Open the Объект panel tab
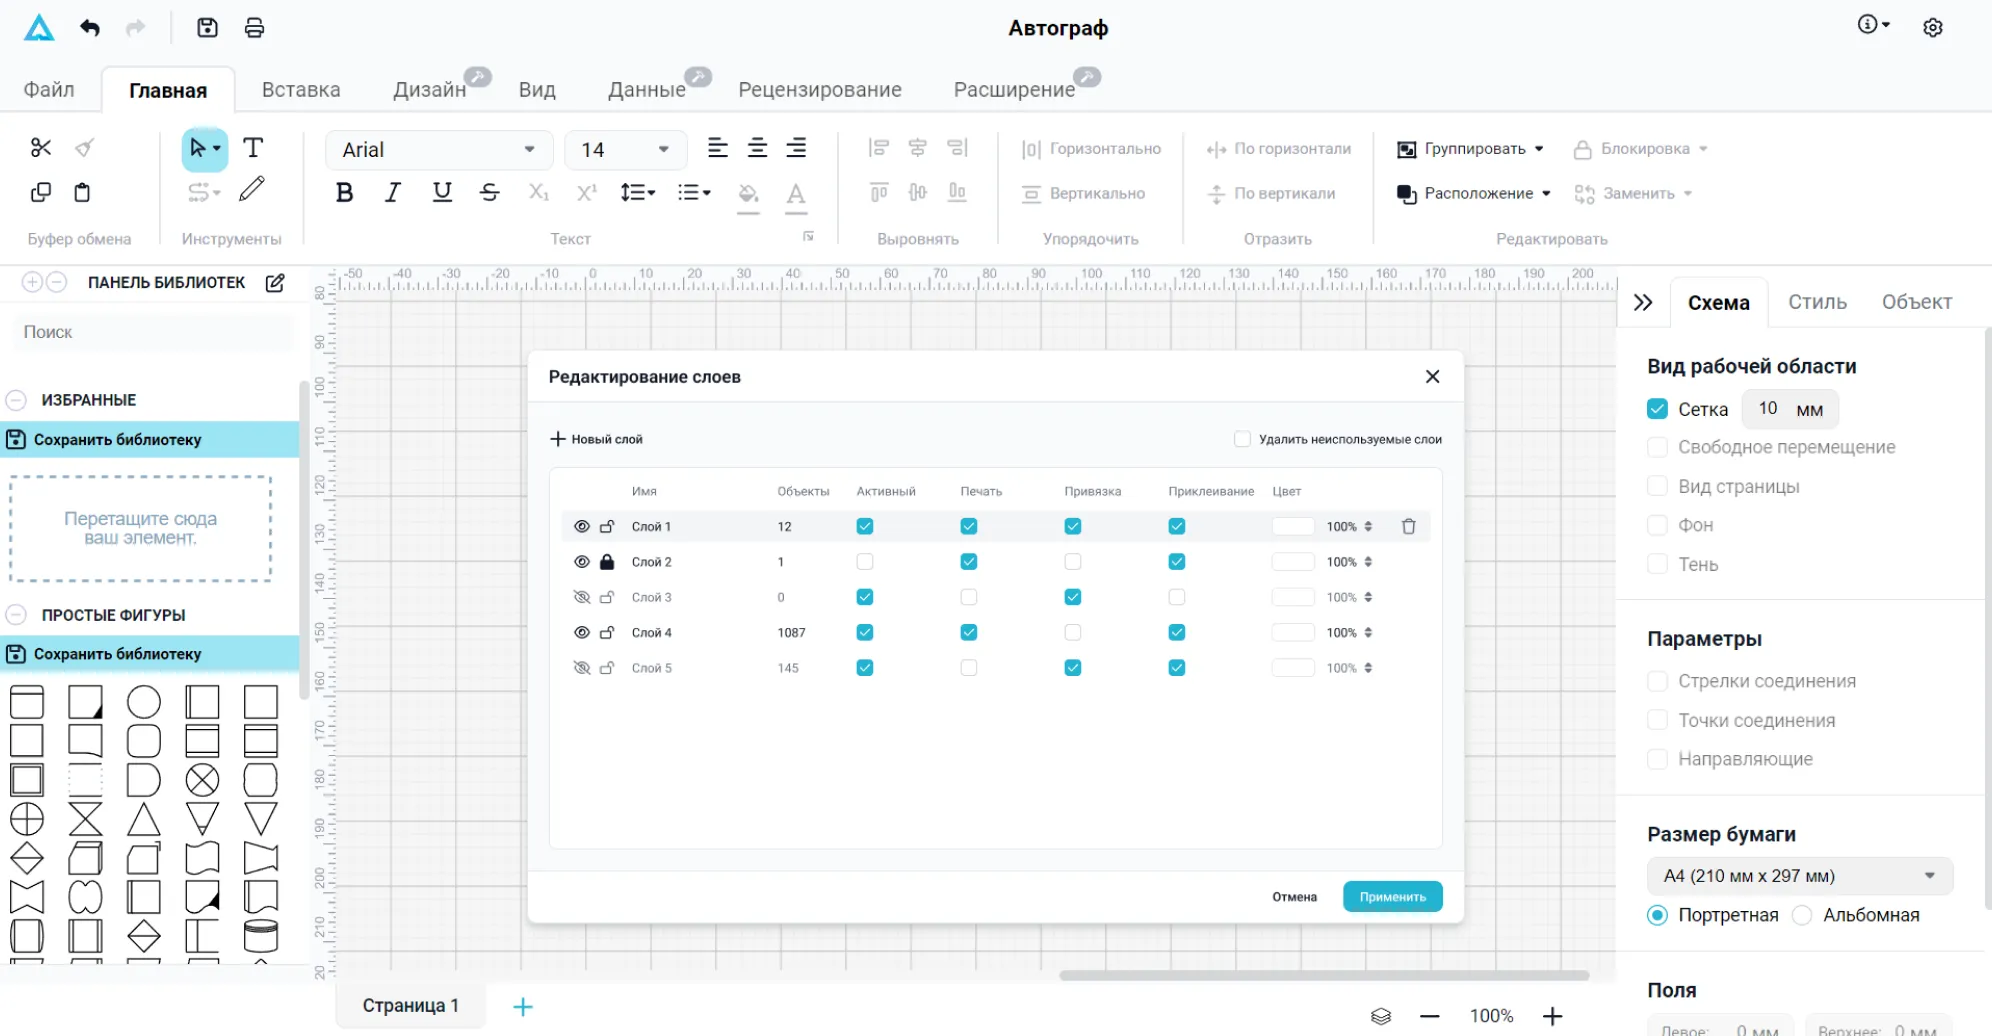This screenshot has height=1036, width=1992. click(1917, 302)
